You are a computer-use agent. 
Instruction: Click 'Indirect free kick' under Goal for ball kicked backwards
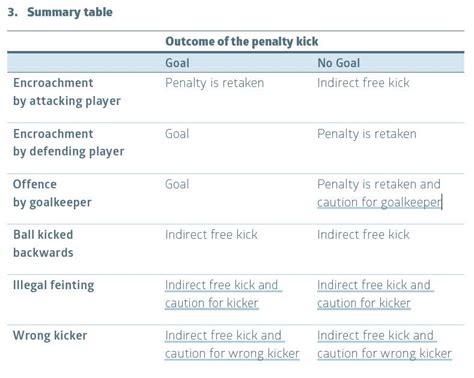pos(211,235)
